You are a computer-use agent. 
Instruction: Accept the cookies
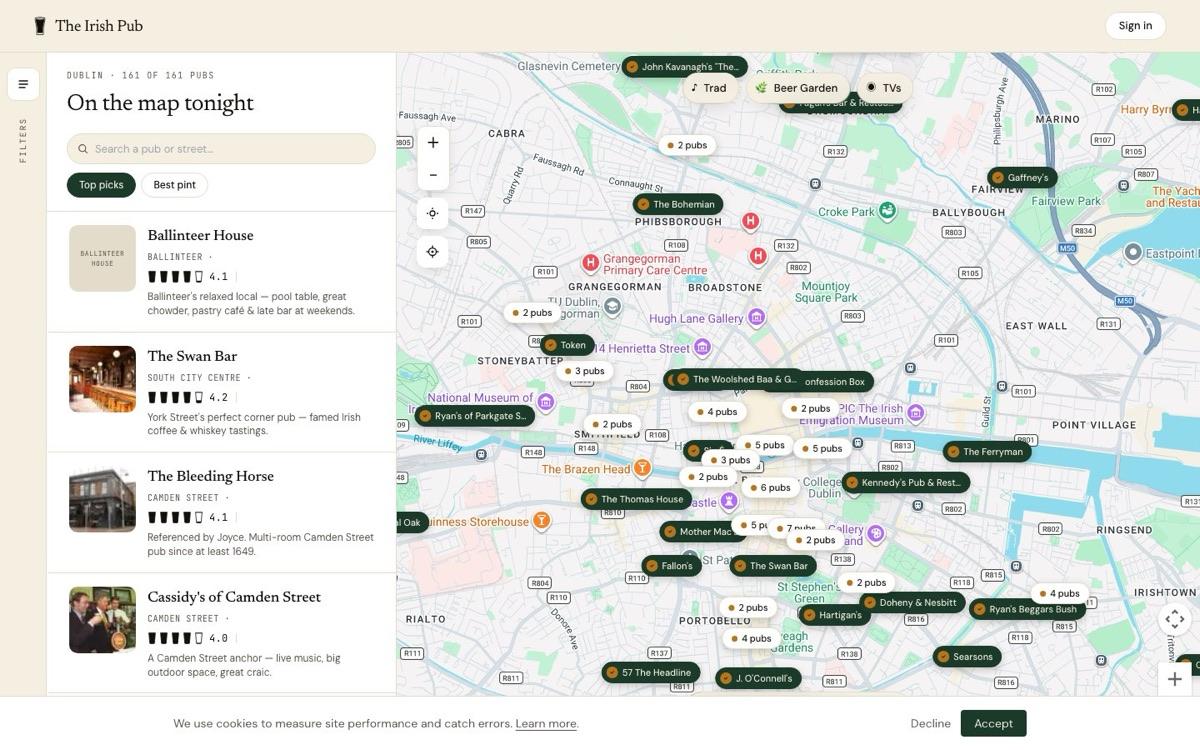(993, 723)
